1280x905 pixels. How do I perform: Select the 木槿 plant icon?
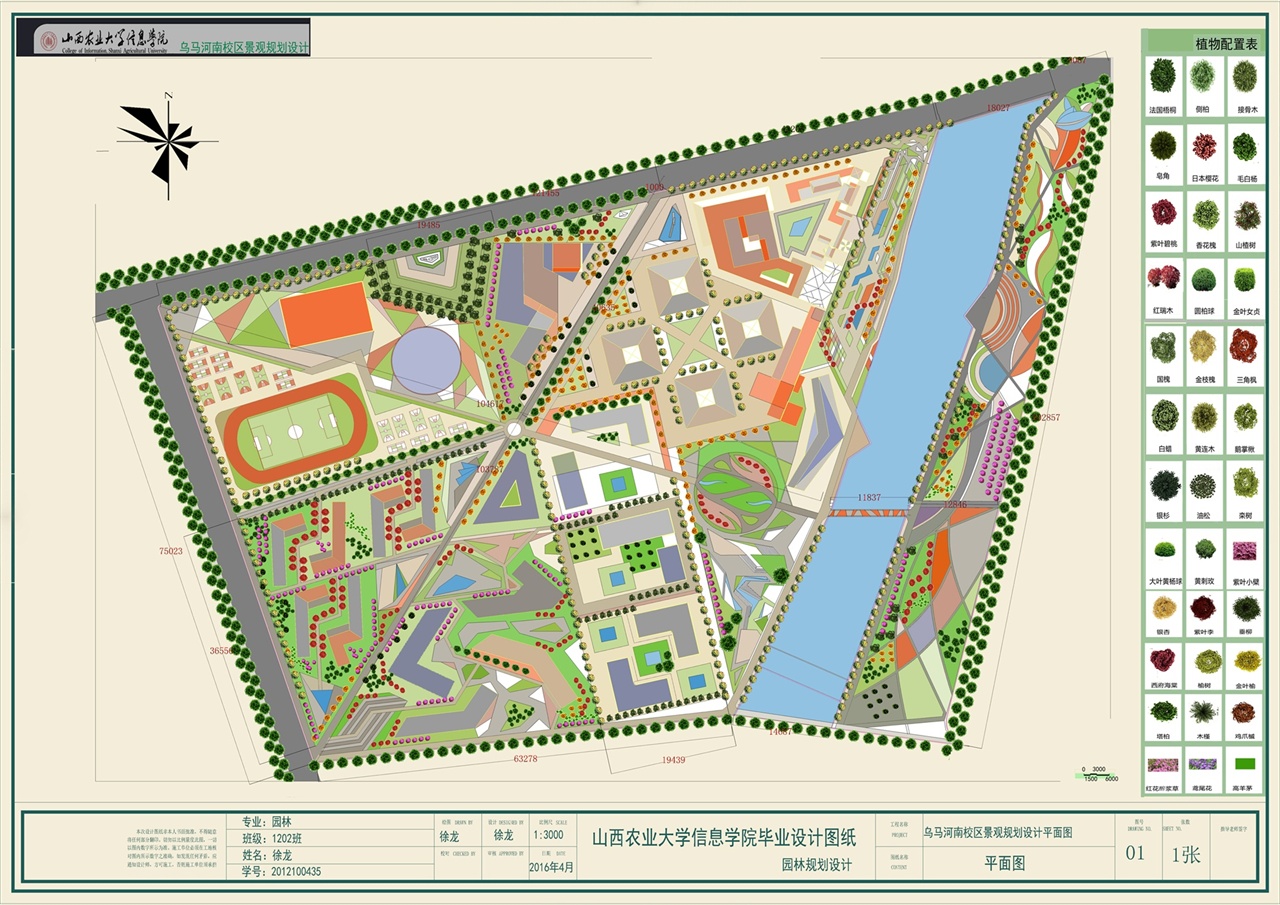coord(1204,712)
